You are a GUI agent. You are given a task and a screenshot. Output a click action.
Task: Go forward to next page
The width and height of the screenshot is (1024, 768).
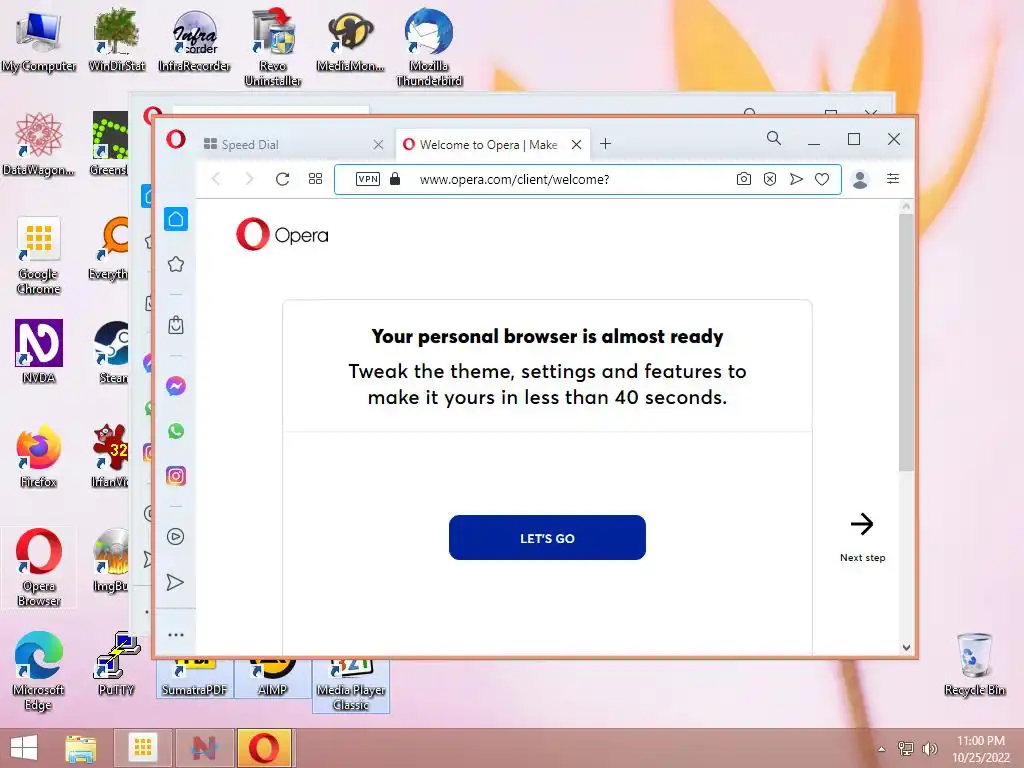pos(249,179)
